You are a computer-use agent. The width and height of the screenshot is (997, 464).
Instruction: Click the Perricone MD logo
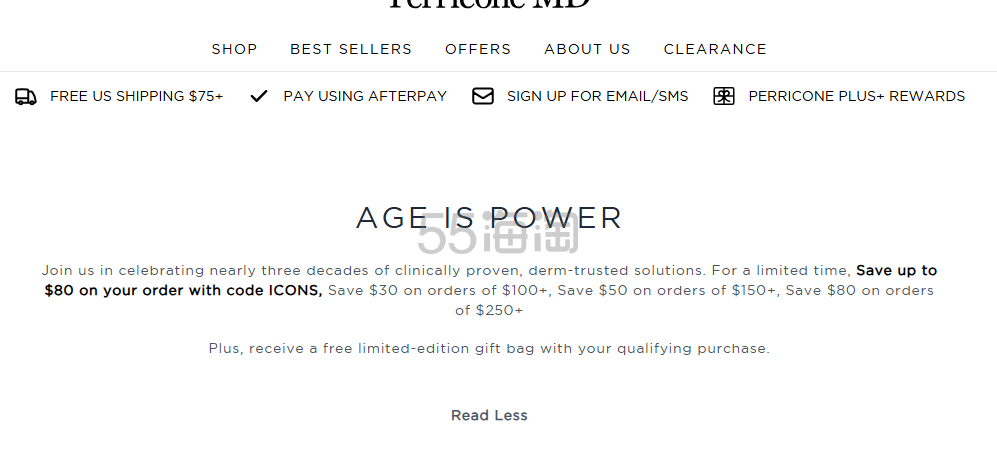489,4
